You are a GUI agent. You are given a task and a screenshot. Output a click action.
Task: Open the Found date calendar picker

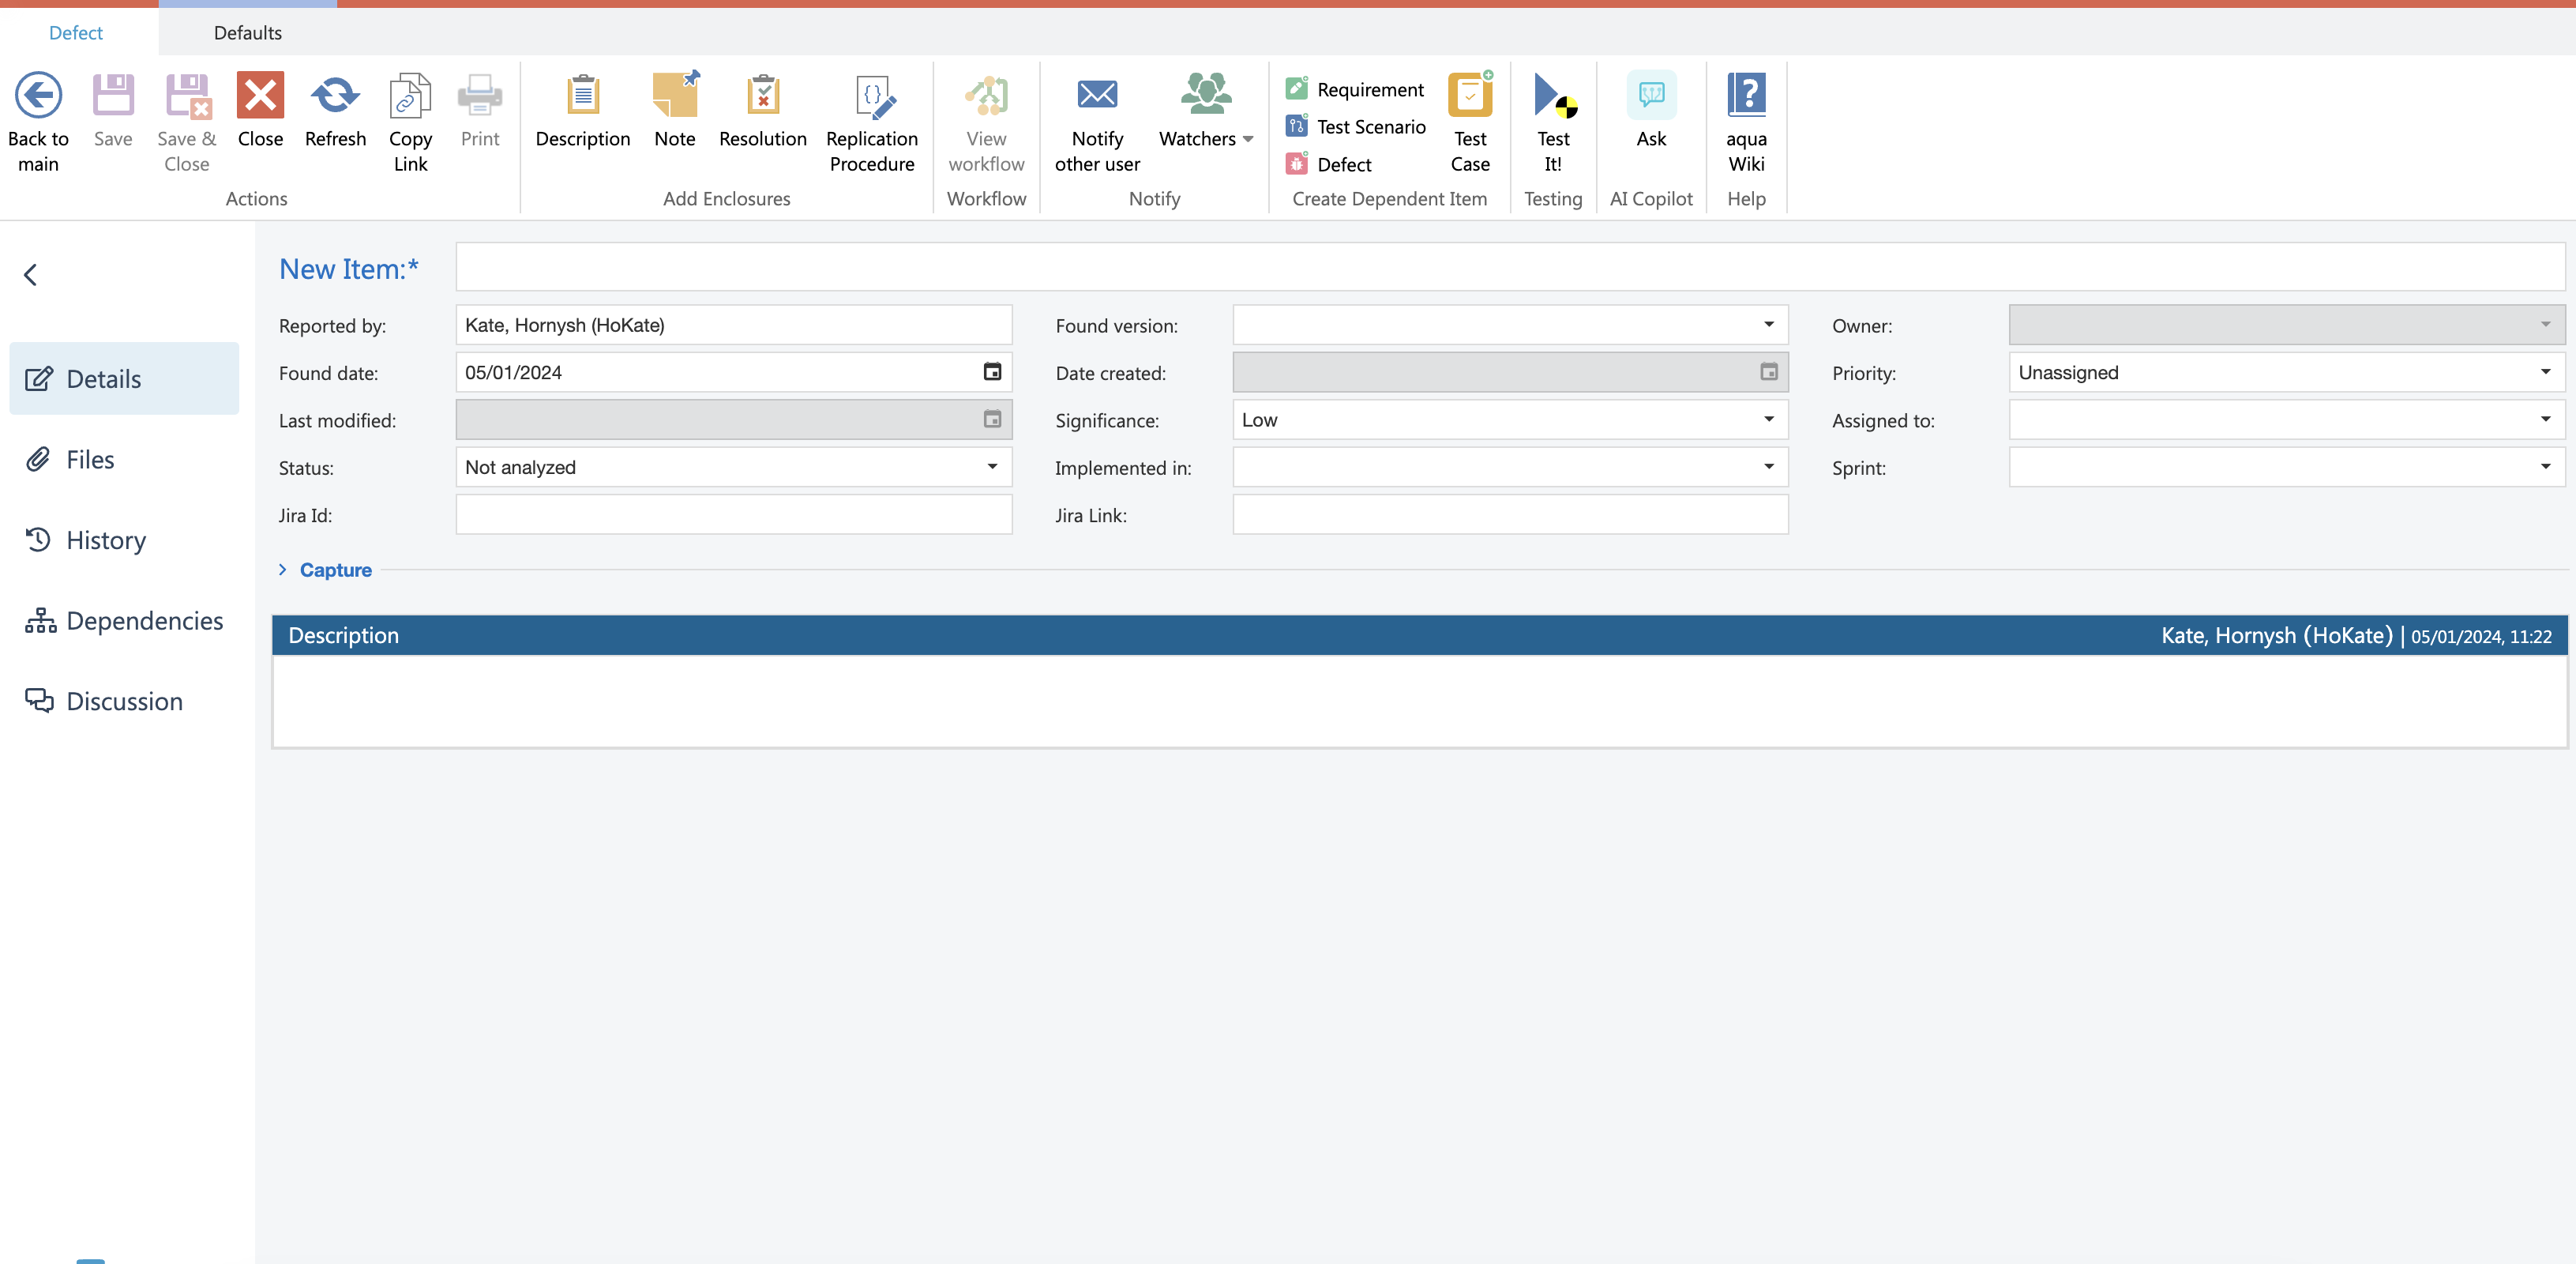992,372
